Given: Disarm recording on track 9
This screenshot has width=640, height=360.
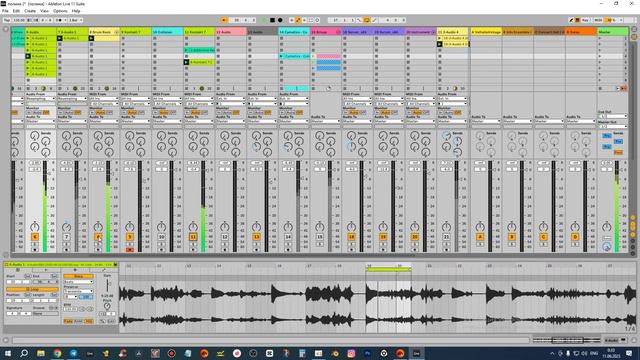Looking at the screenshot, I should pos(130,249).
